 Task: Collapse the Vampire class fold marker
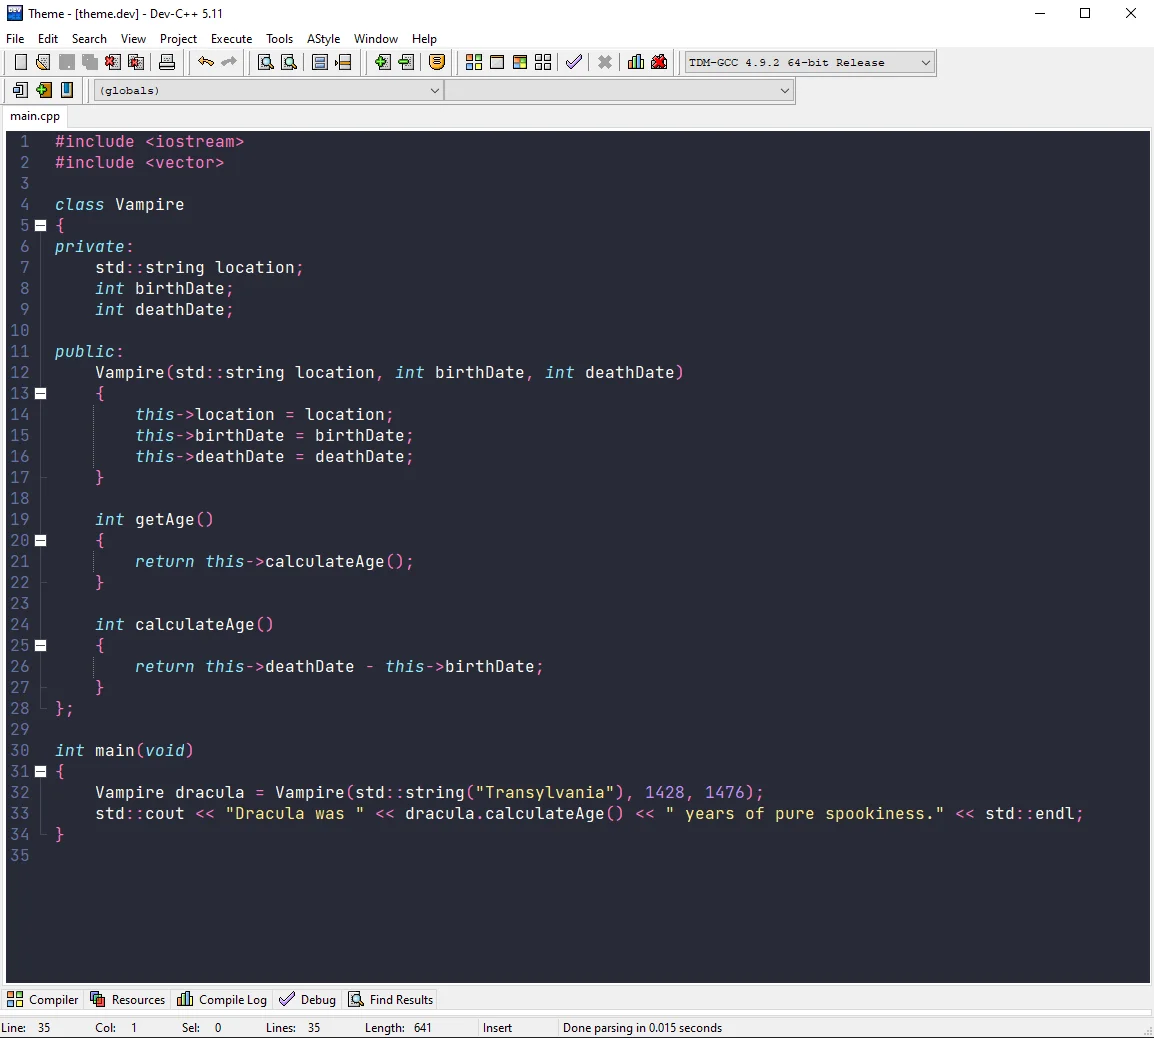(40, 225)
